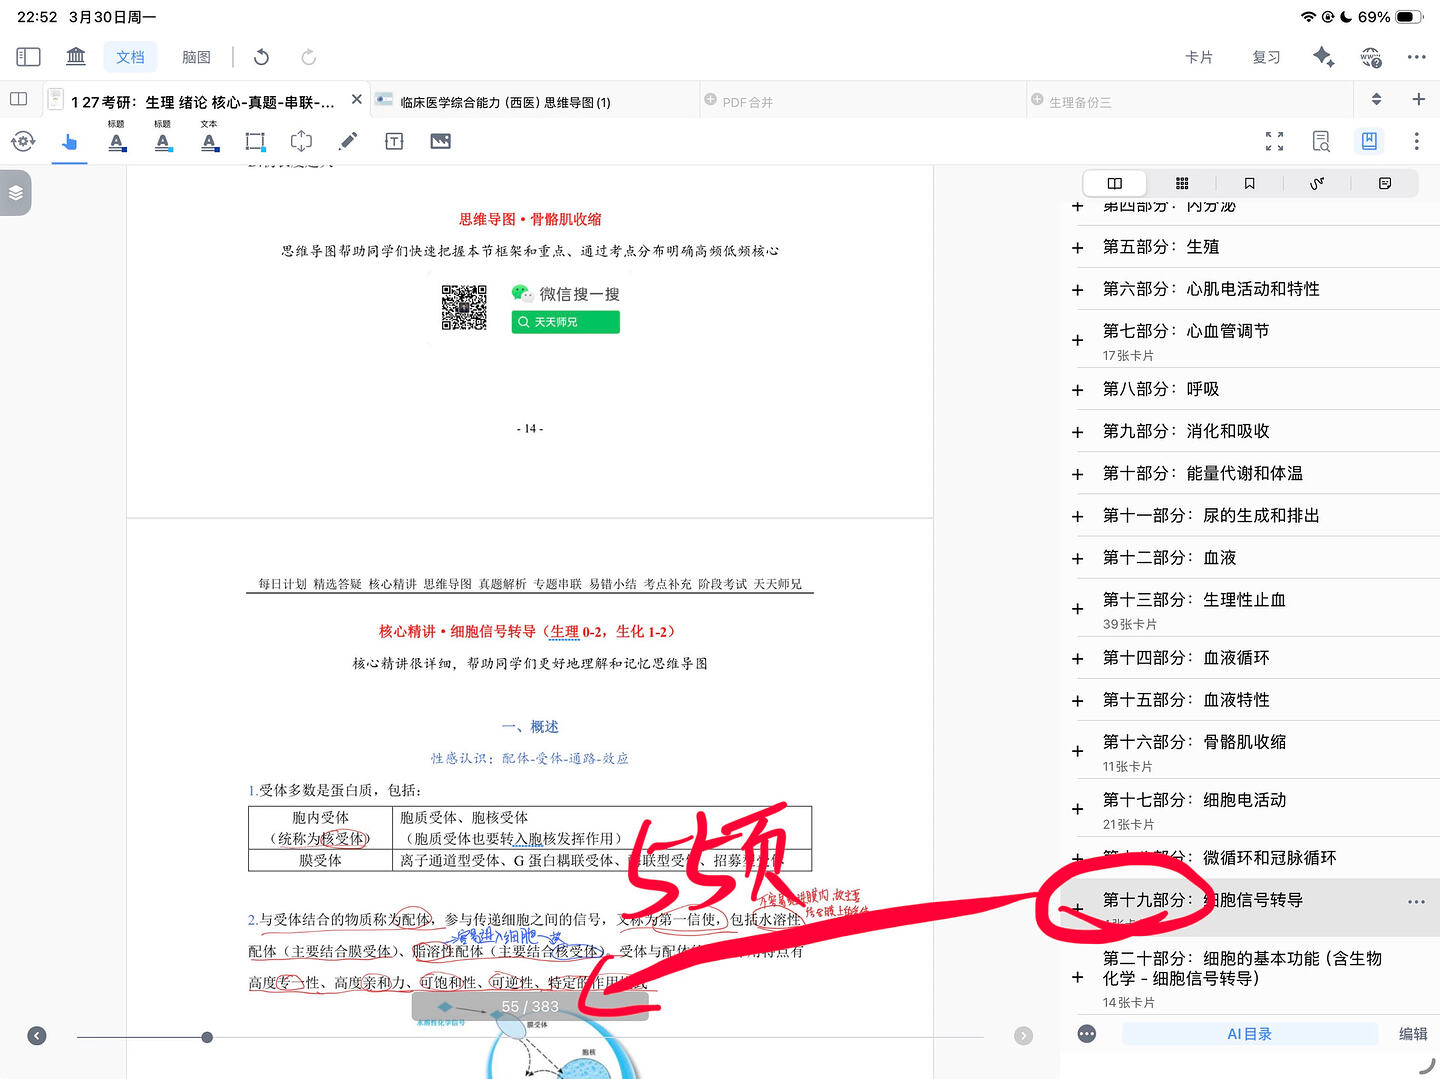
Task: Click the AI目录 button
Action: [x=1249, y=1034]
